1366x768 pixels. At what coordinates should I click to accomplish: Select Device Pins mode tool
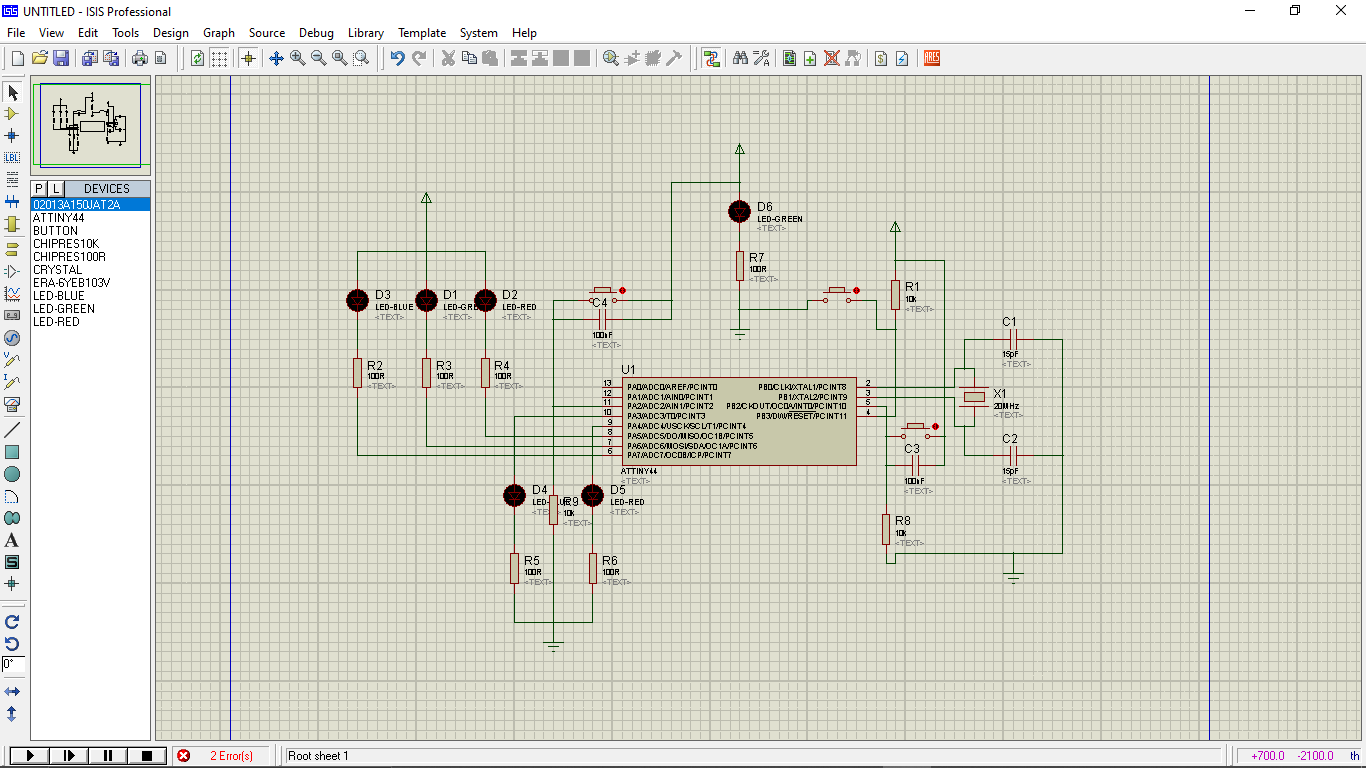(12, 271)
